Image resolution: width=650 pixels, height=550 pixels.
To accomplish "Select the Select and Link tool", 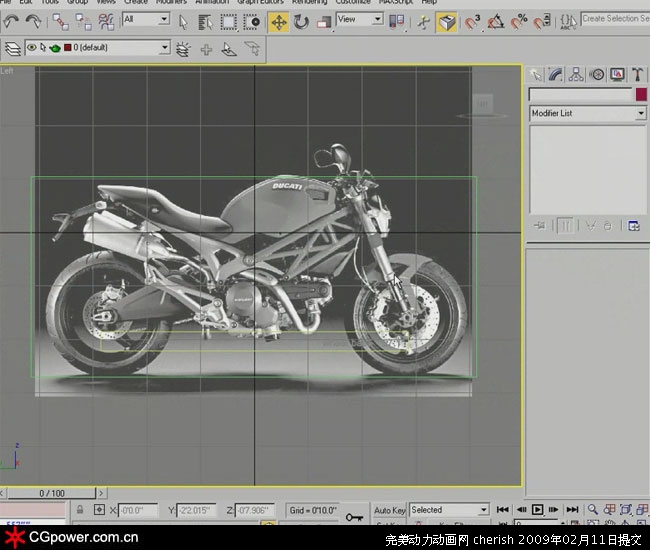I will click(x=61, y=22).
